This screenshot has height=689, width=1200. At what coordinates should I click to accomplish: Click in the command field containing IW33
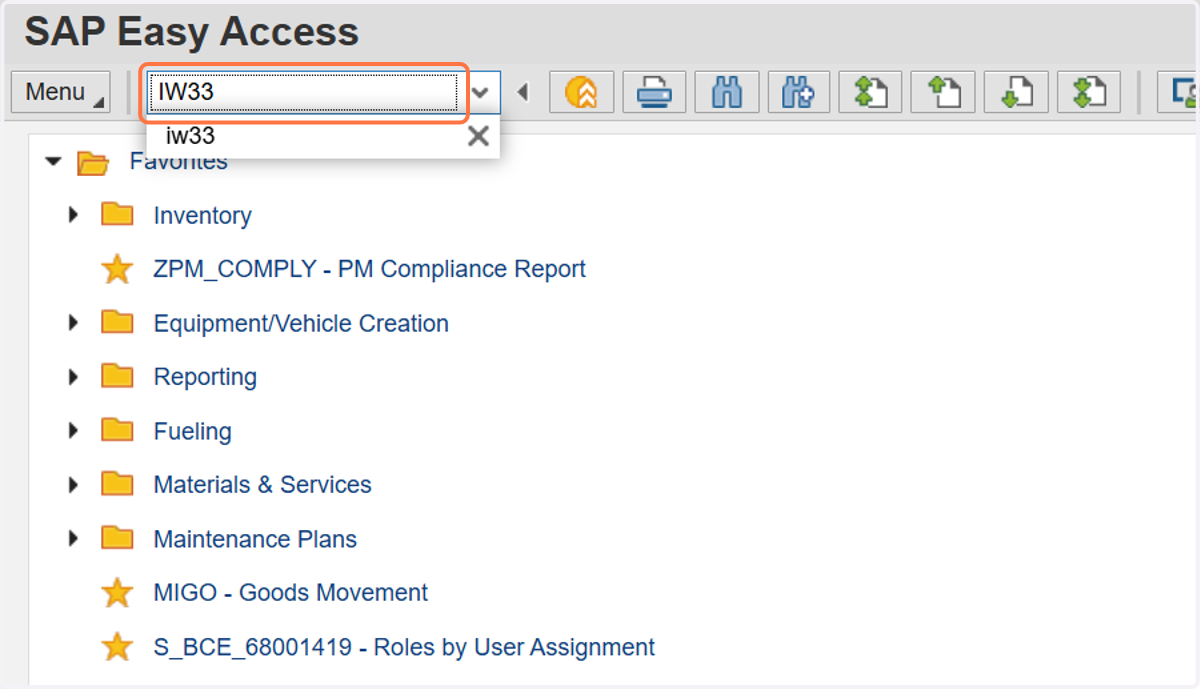(303, 93)
